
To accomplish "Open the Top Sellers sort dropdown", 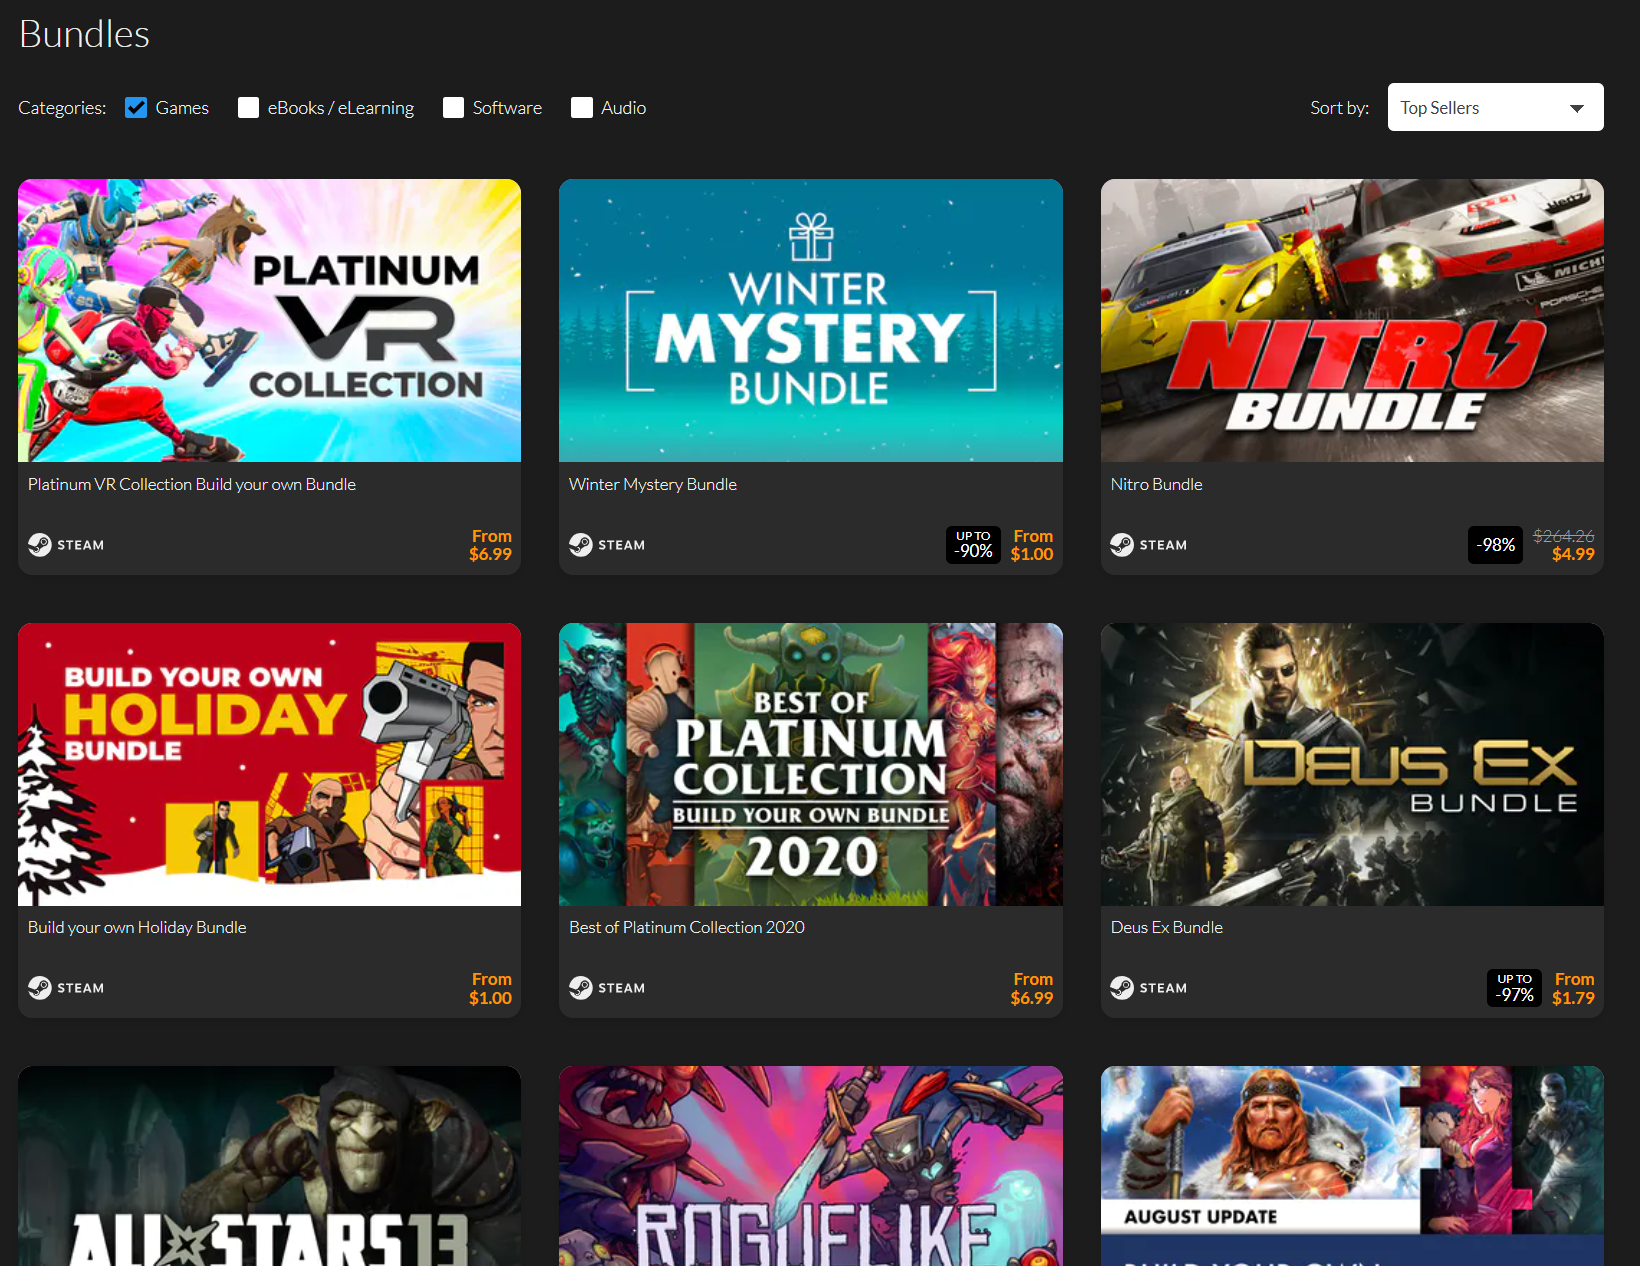I will (1495, 107).
